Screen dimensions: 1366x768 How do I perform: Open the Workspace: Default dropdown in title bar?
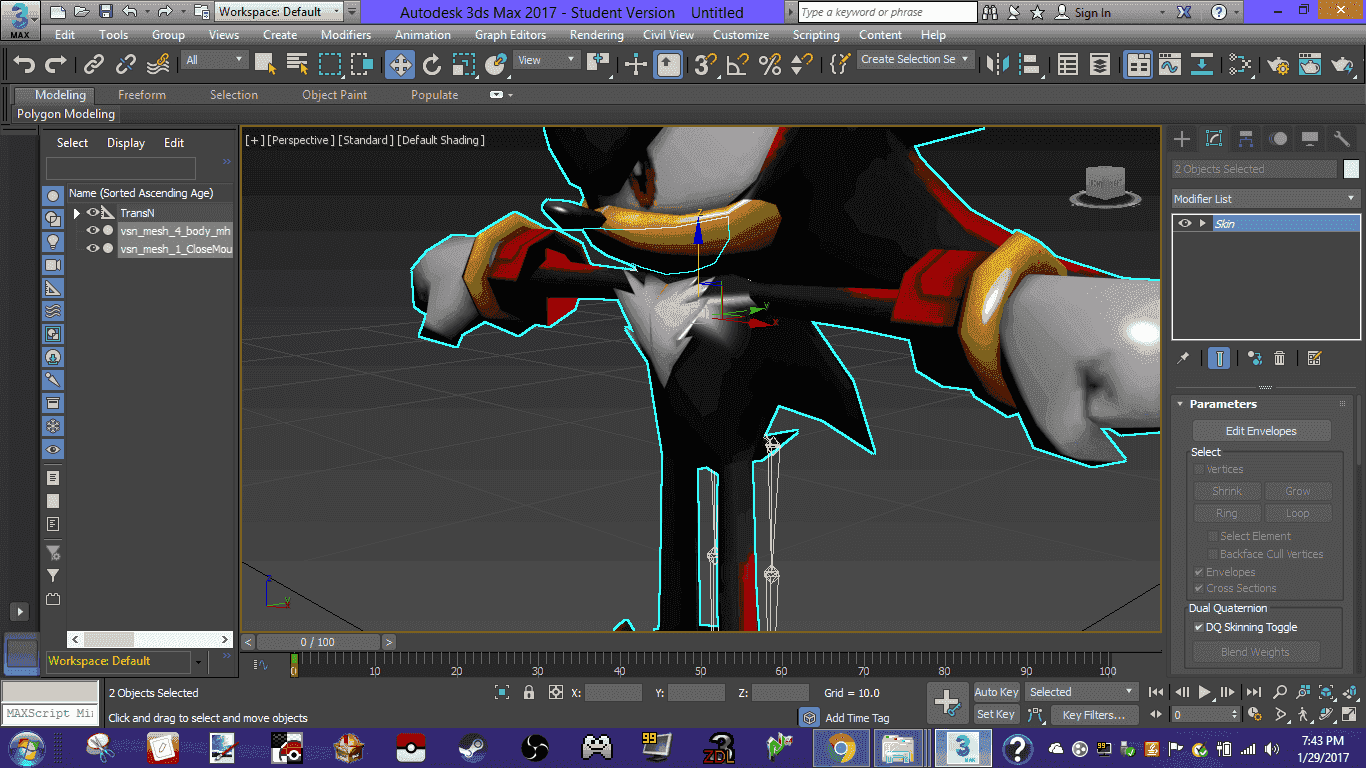click(x=280, y=12)
